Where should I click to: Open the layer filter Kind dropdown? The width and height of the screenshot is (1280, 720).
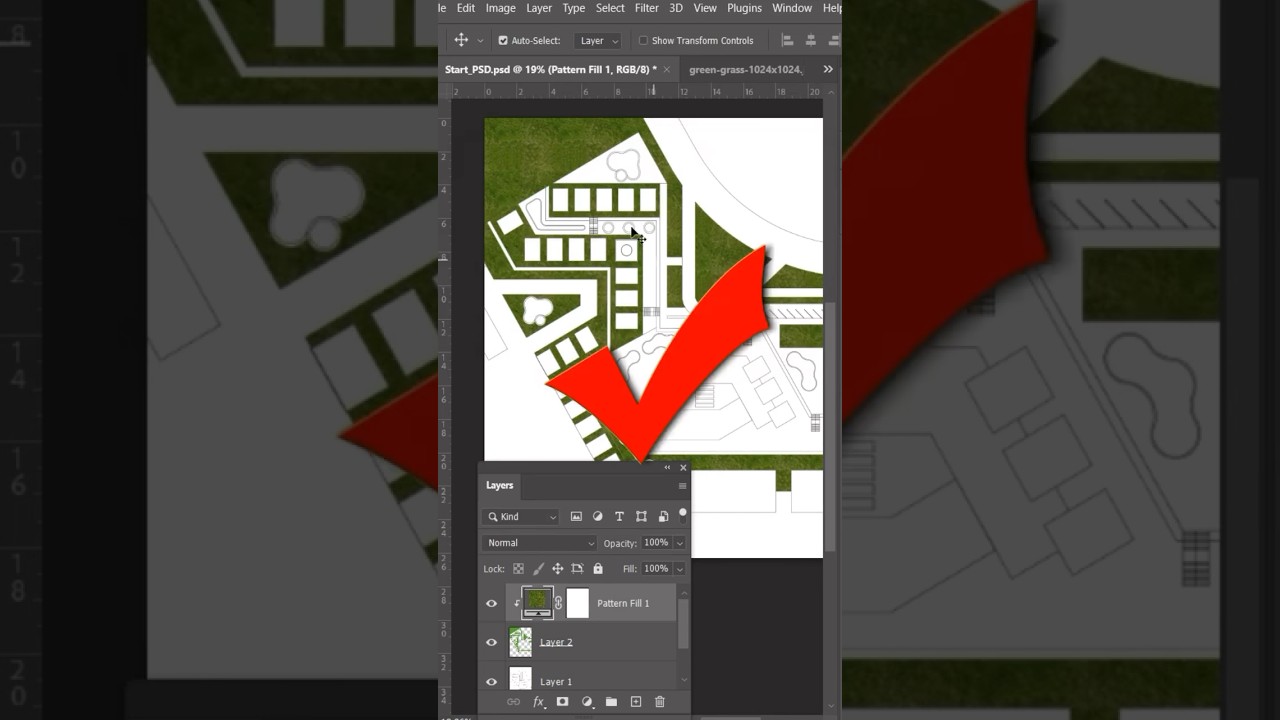point(521,517)
